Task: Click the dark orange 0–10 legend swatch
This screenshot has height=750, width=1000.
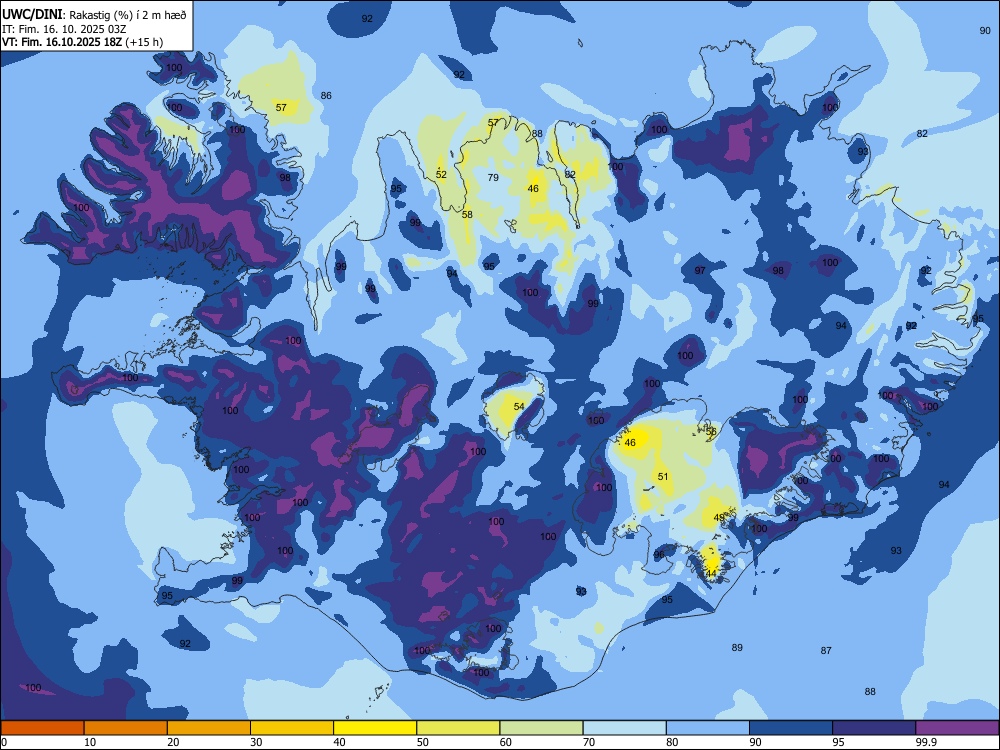Action: (42, 728)
